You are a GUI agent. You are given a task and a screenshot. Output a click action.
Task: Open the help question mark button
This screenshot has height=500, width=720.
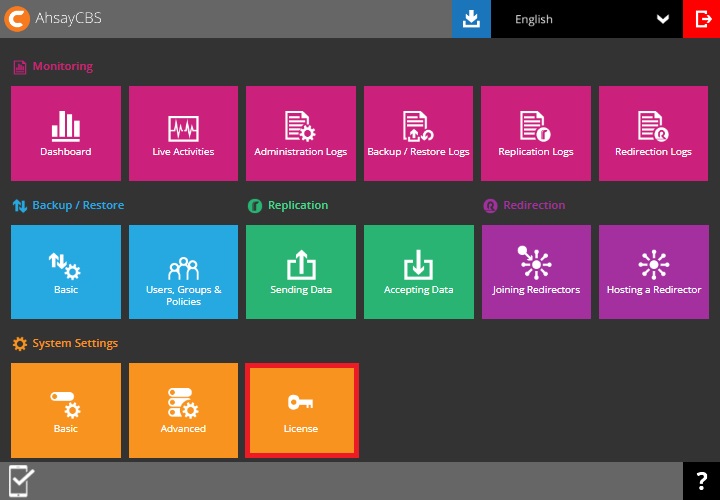point(701,481)
